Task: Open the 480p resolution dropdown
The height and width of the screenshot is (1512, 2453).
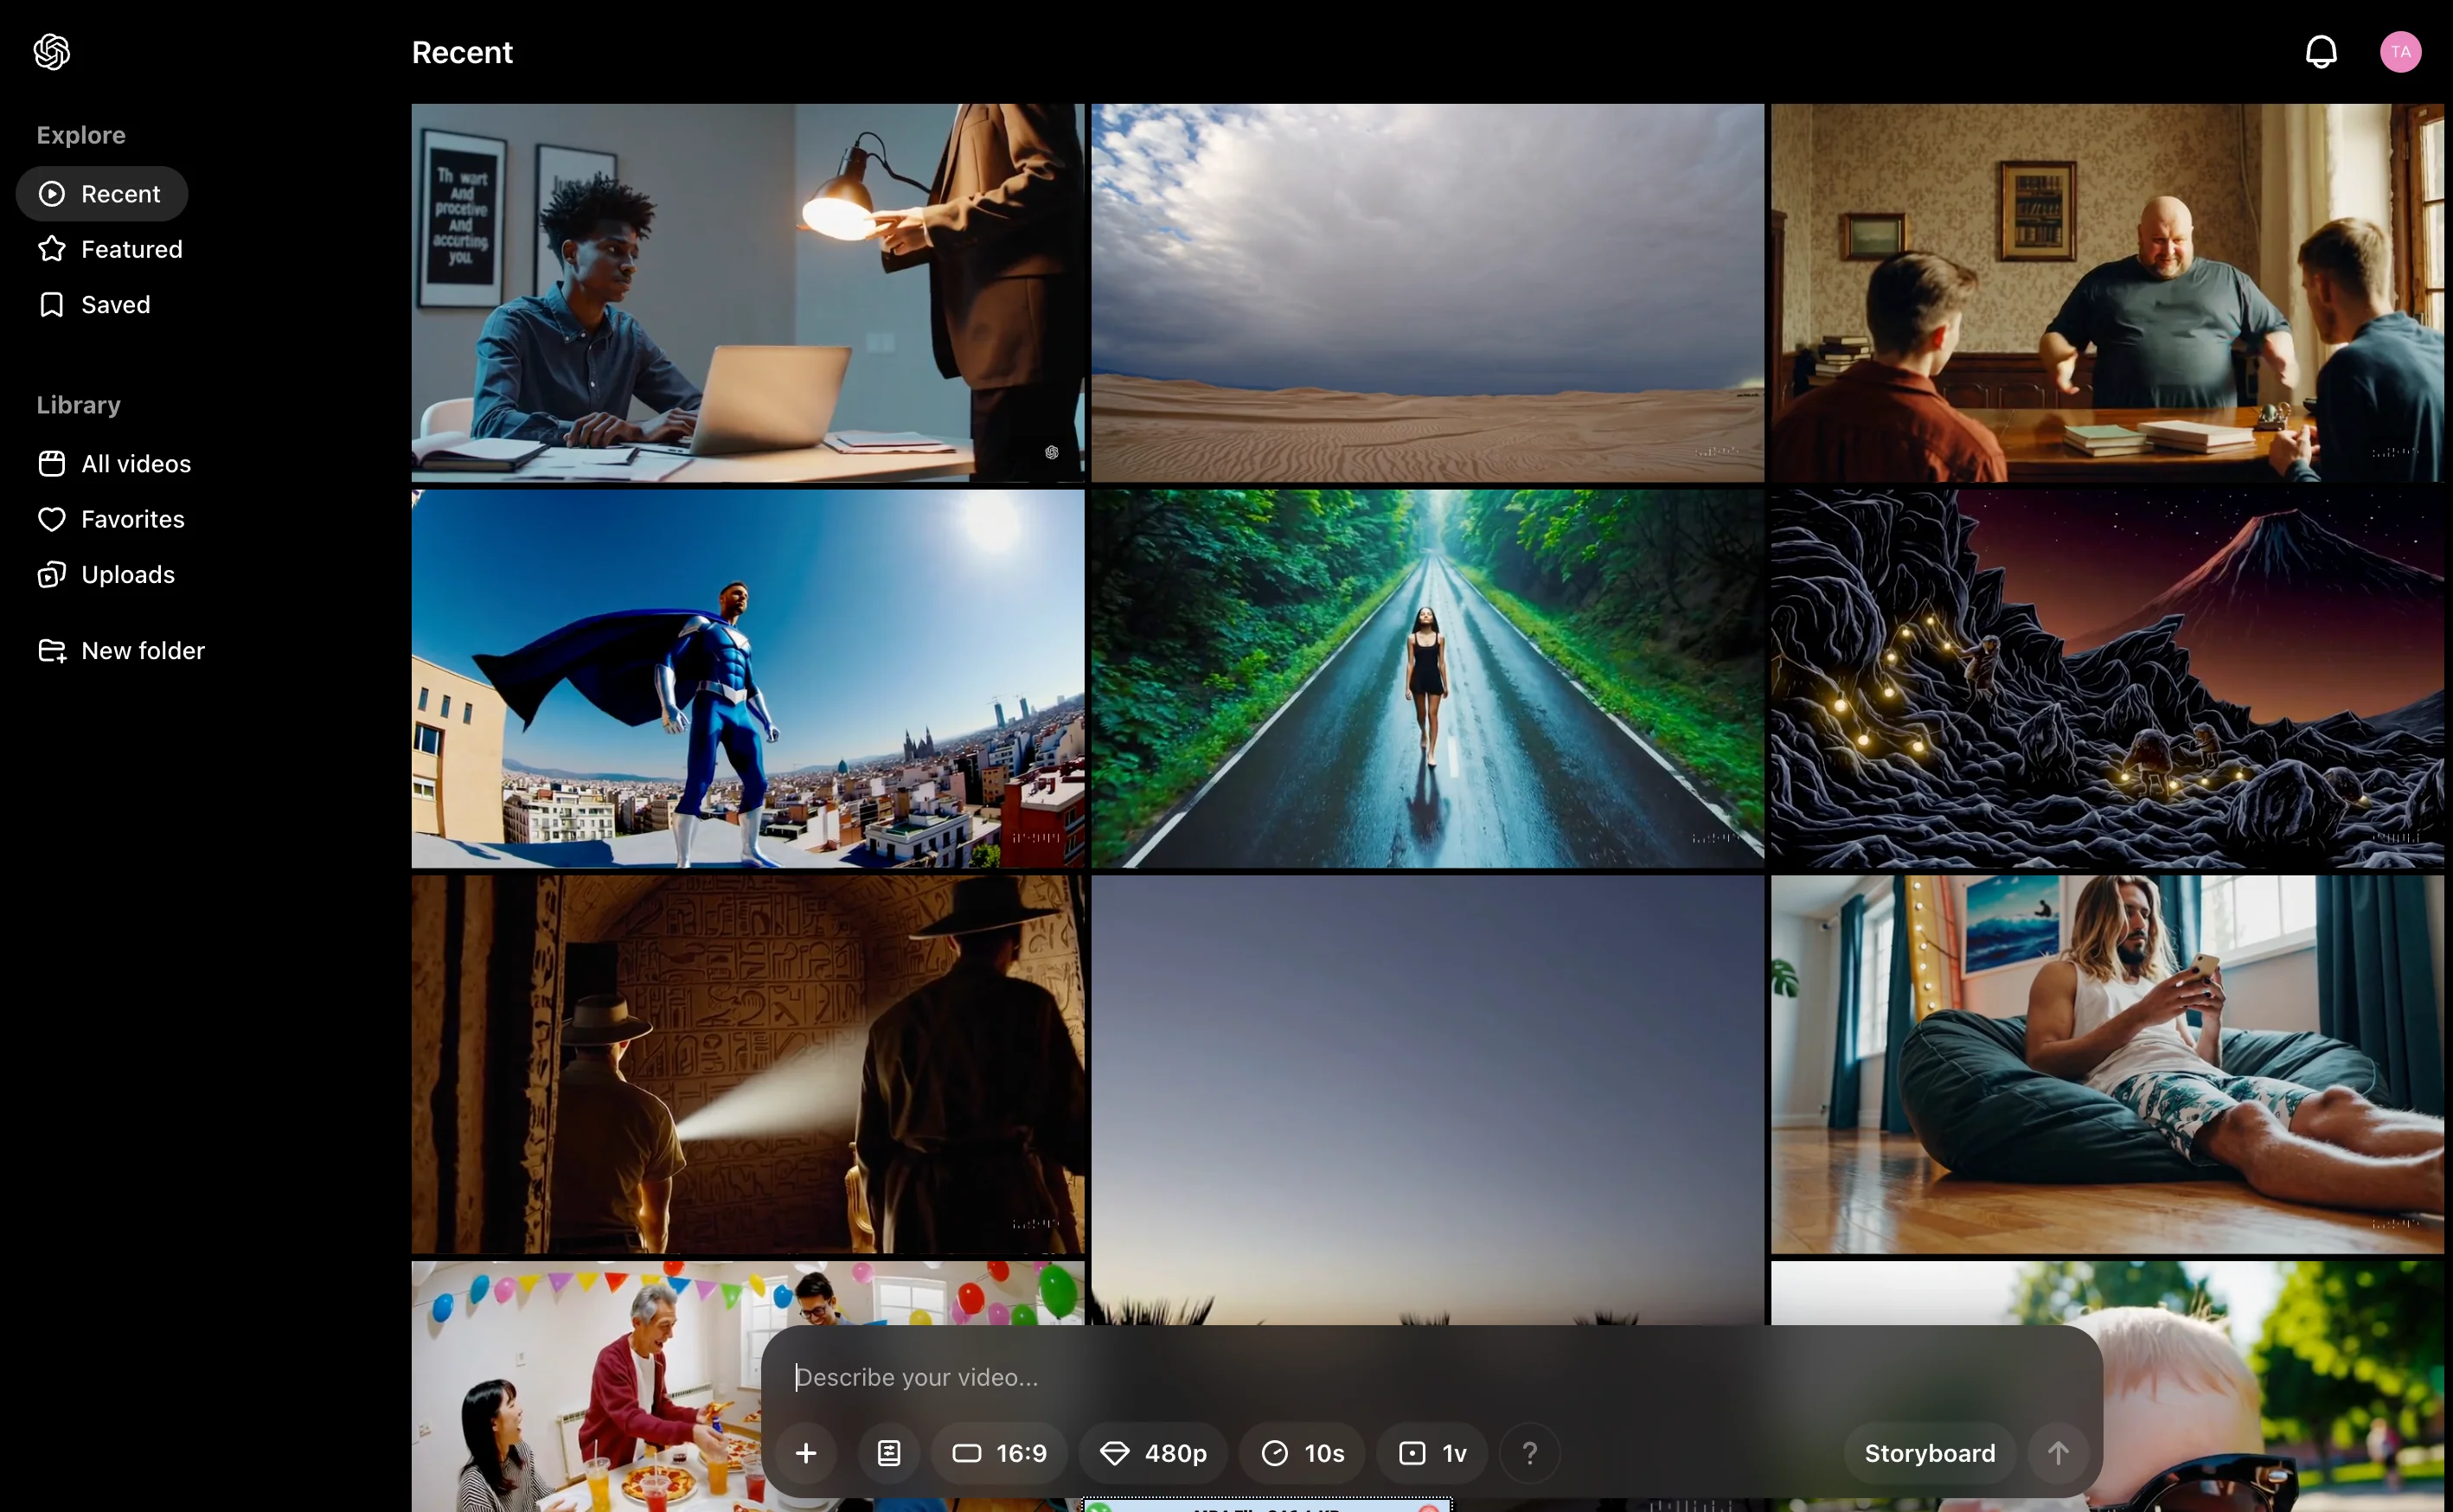Action: (x=1153, y=1453)
